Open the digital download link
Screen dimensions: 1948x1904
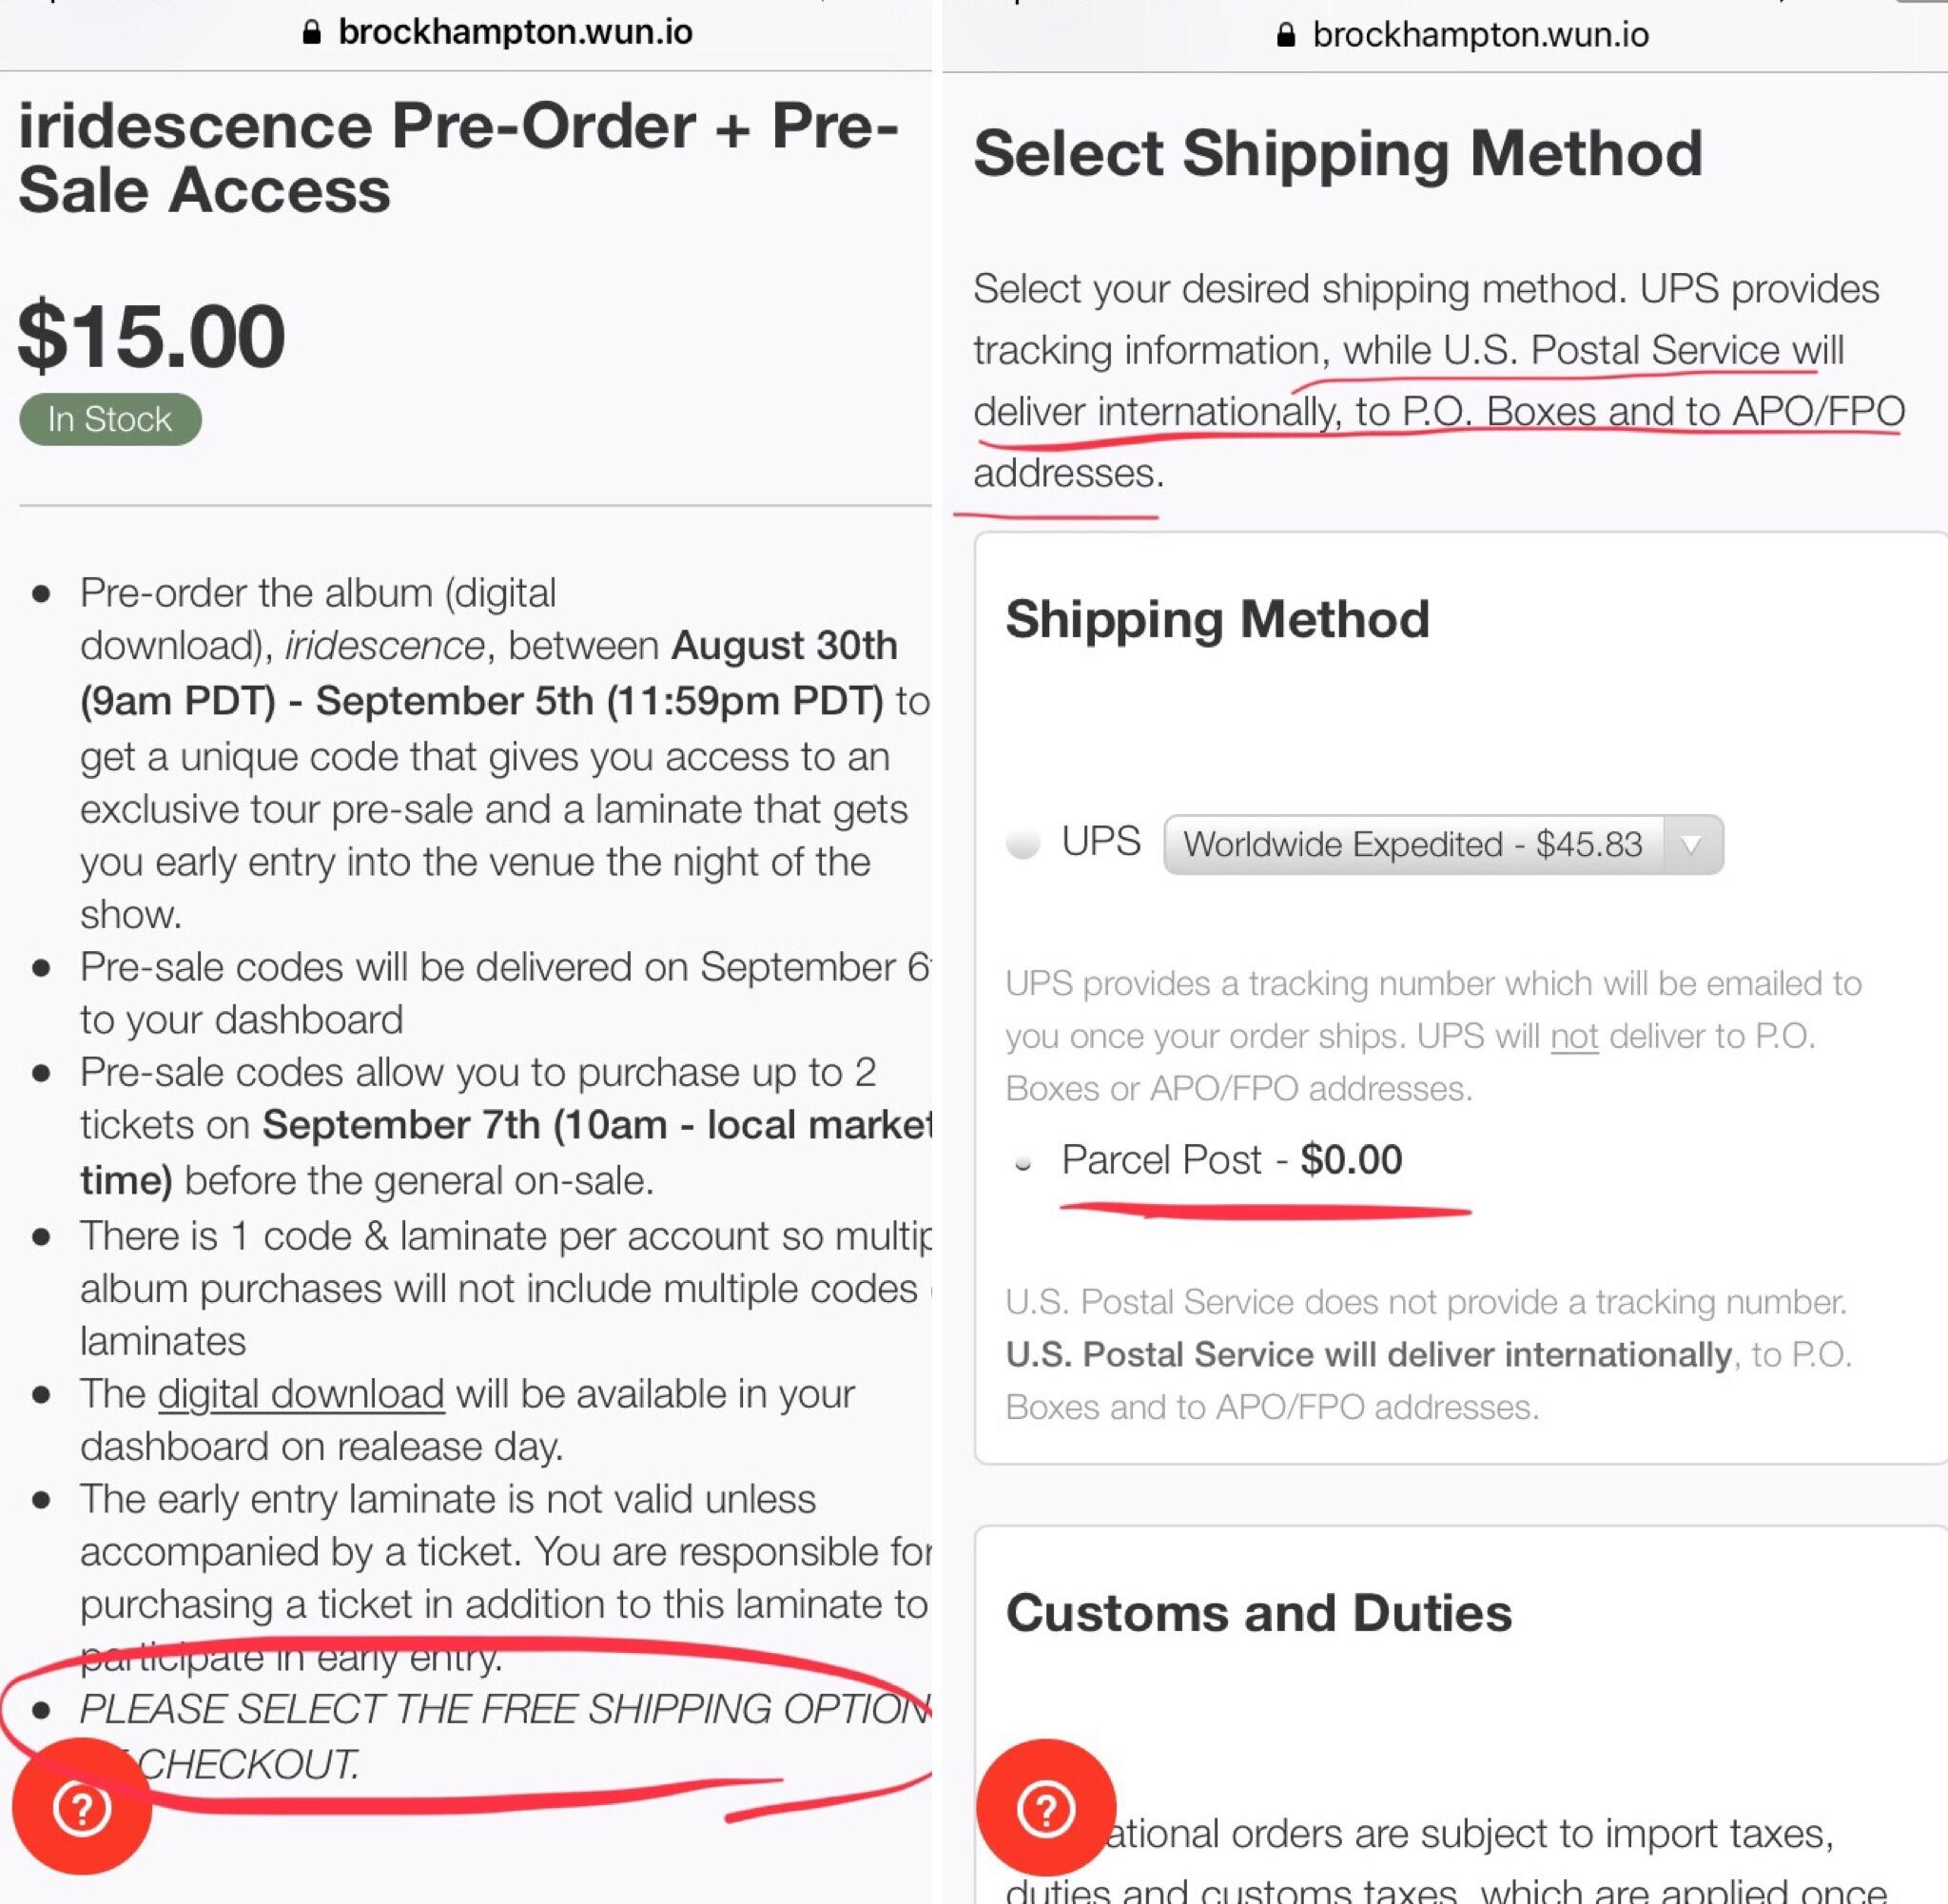click(x=301, y=1393)
